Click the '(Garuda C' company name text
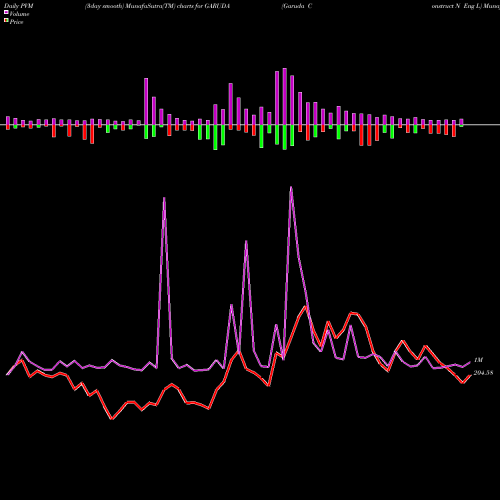Screen dimensions: 500x500 point(297,6)
